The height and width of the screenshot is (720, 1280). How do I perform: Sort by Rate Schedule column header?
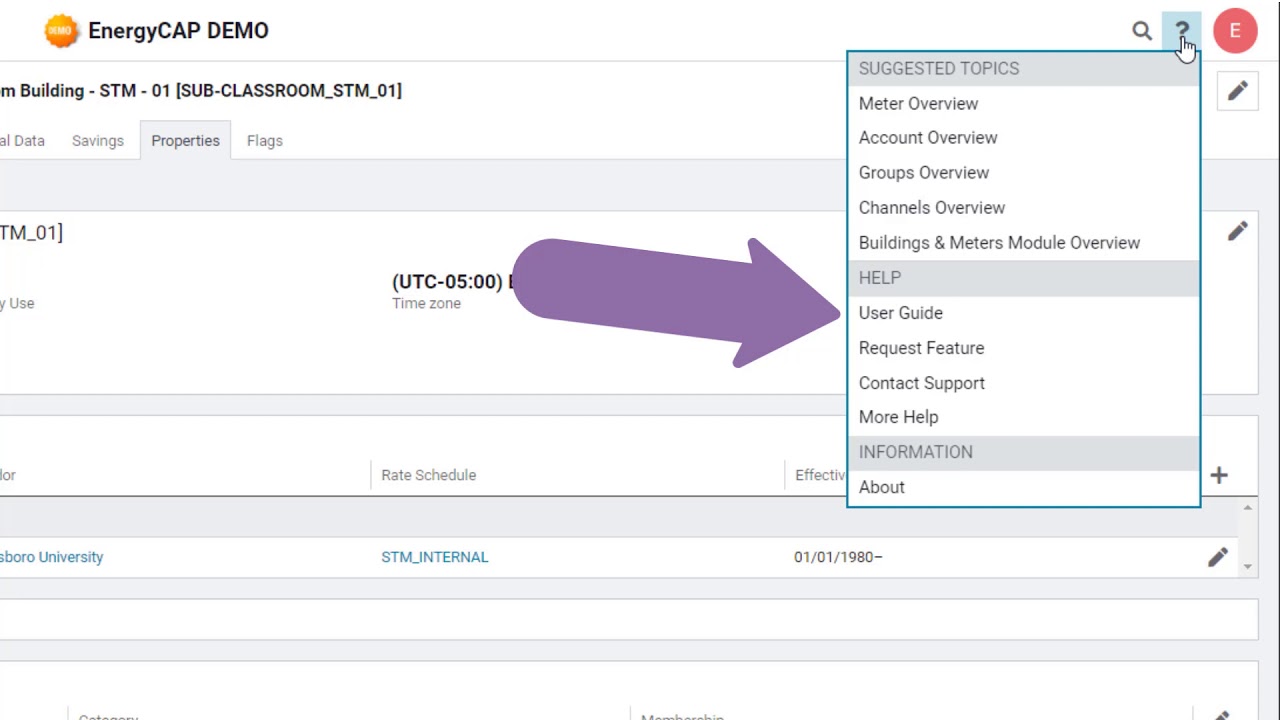pos(428,475)
